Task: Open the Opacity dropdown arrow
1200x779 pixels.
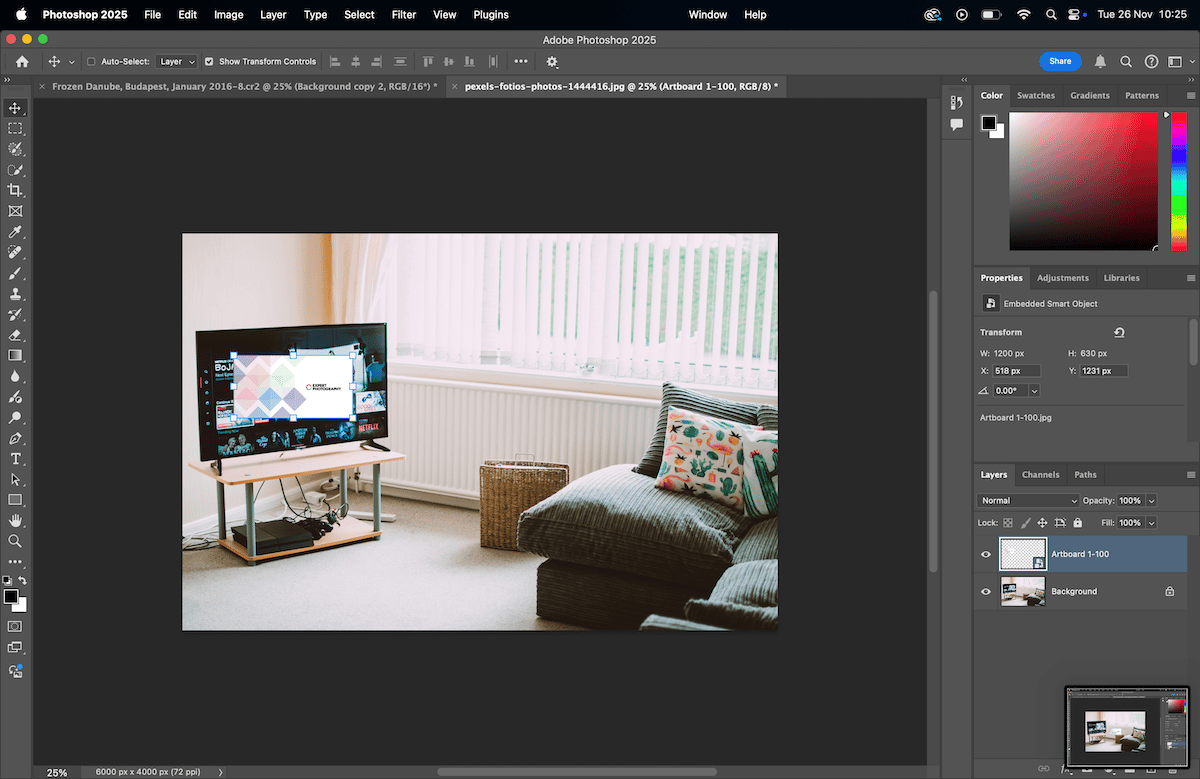Action: 1152,500
